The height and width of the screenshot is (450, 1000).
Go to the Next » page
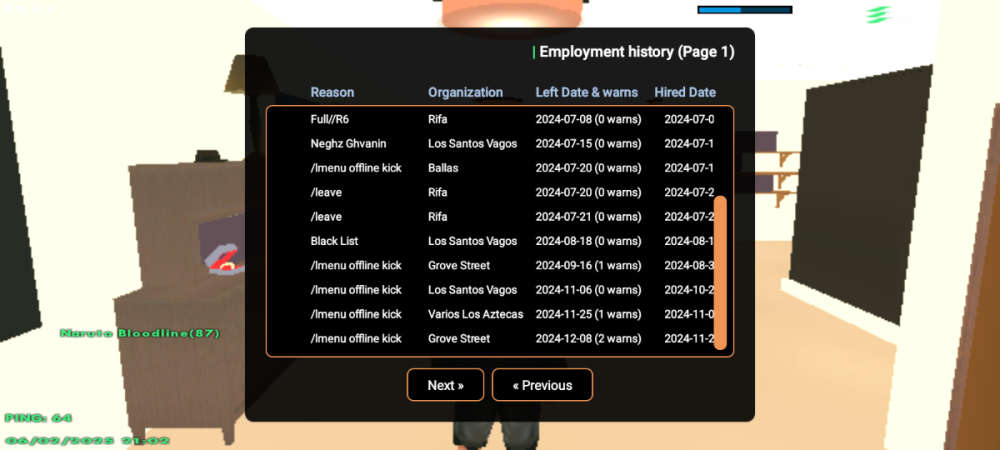445,385
